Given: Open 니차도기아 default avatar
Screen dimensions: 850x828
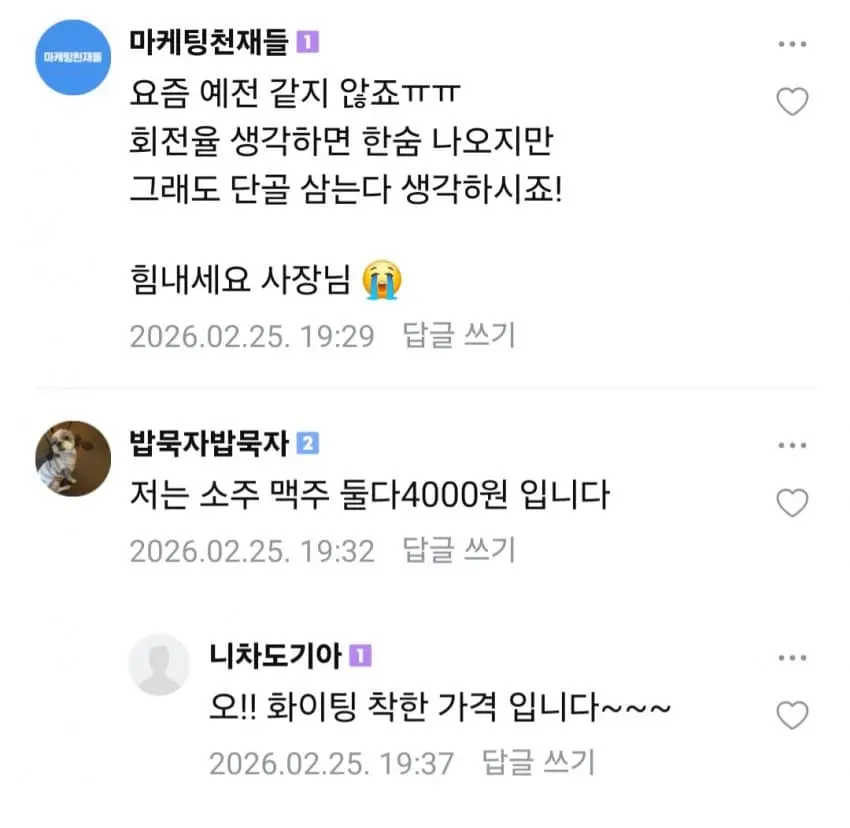Looking at the screenshot, I should (x=159, y=664).
